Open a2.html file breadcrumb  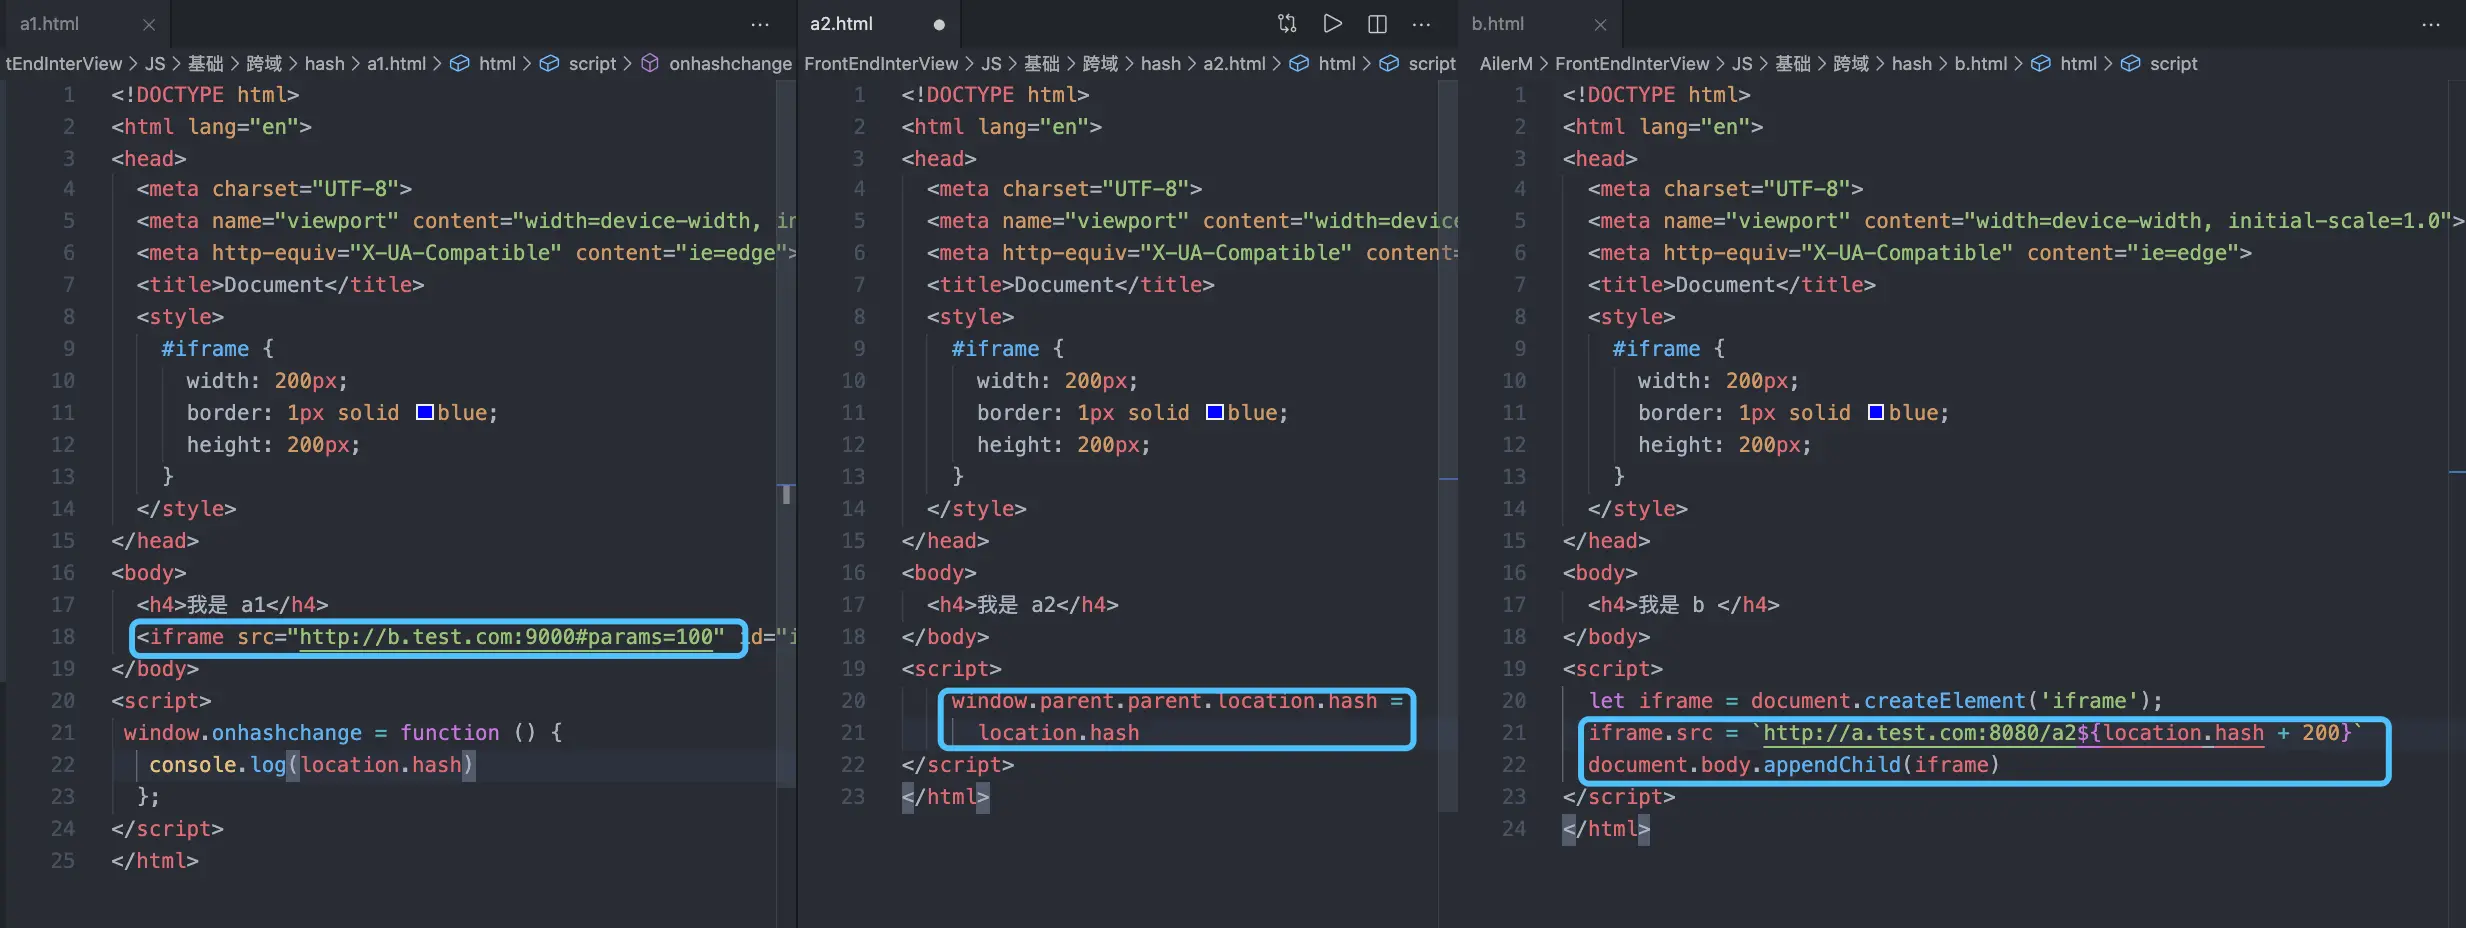[1234, 63]
